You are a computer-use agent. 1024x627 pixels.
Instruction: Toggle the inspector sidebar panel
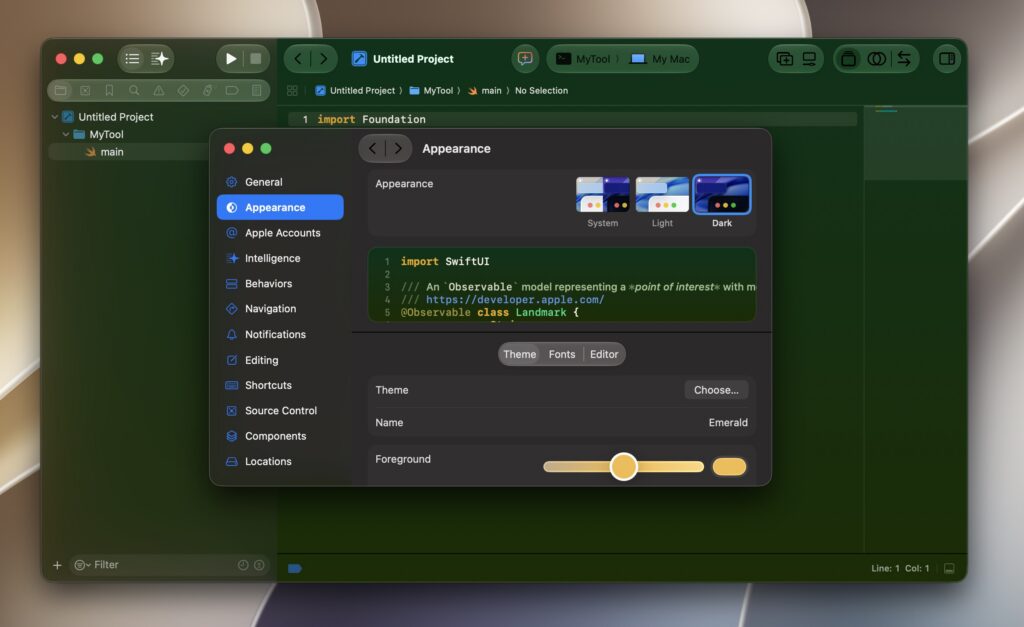pyautogui.click(x=947, y=59)
